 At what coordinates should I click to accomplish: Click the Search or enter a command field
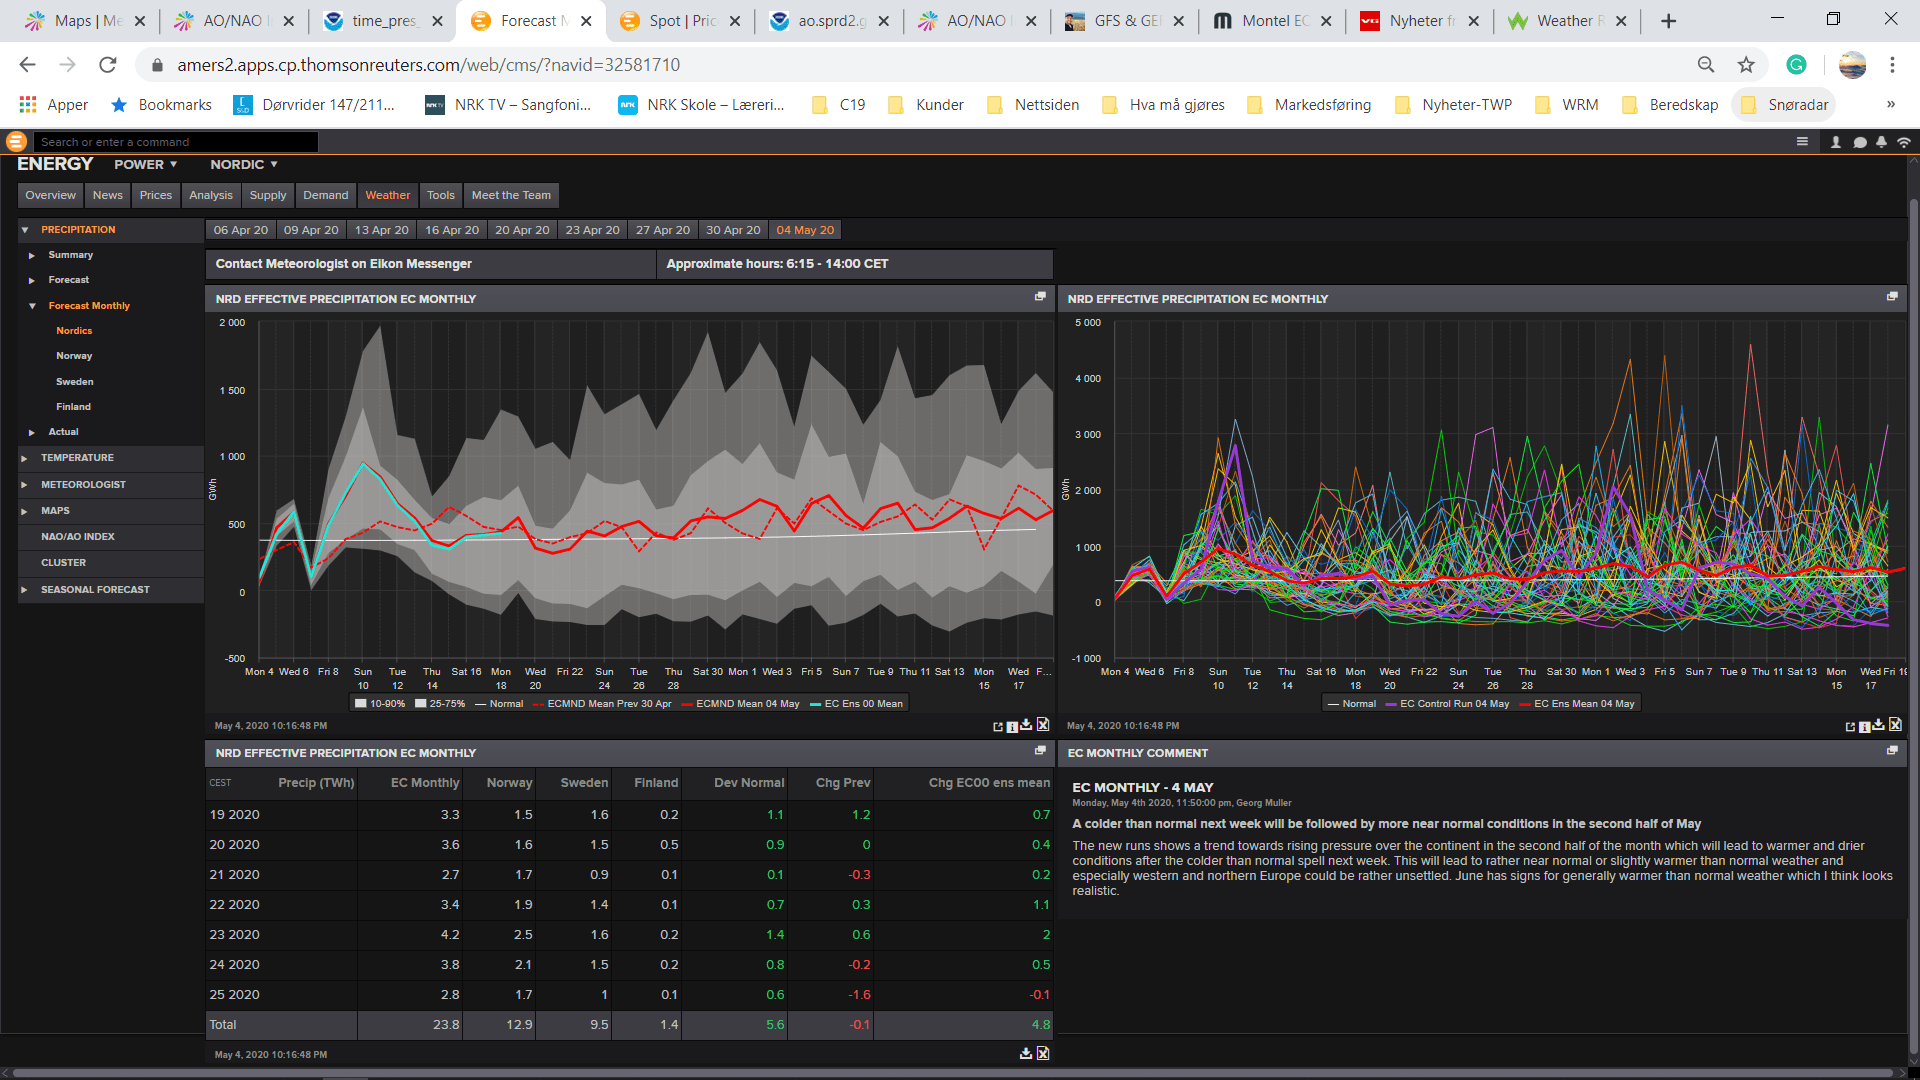point(175,142)
